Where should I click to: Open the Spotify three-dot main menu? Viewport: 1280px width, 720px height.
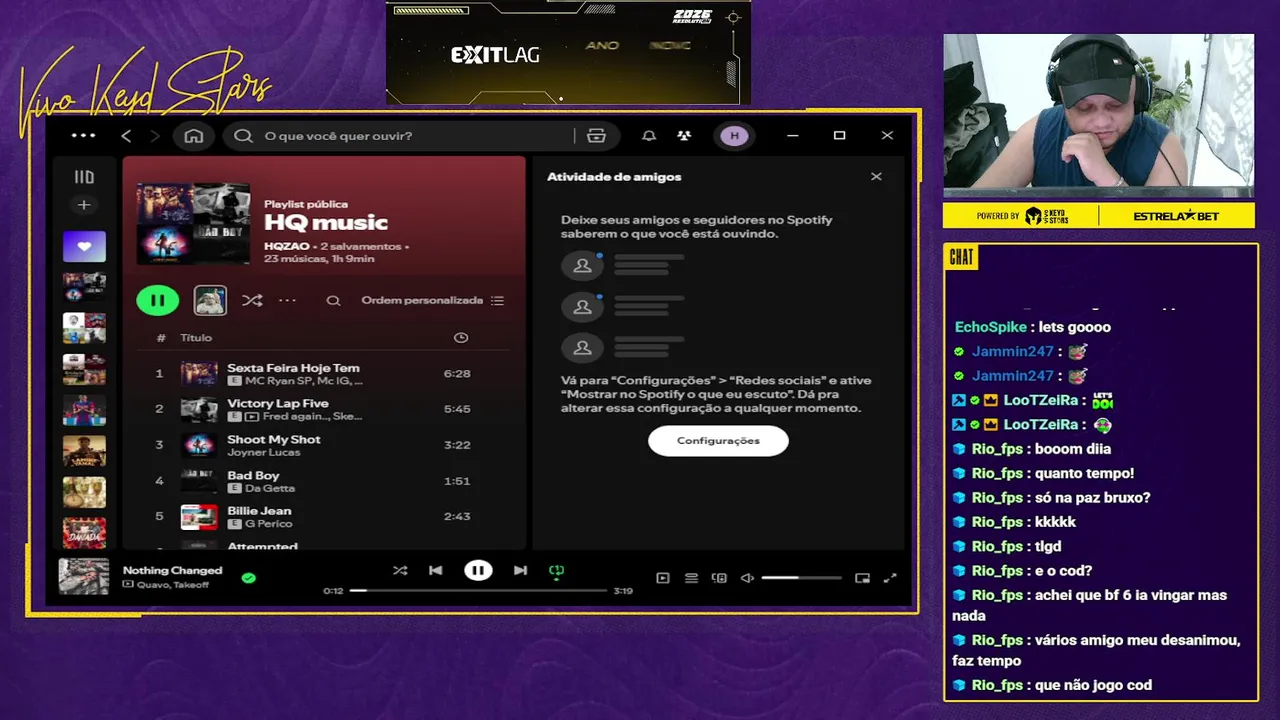point(84,136)
